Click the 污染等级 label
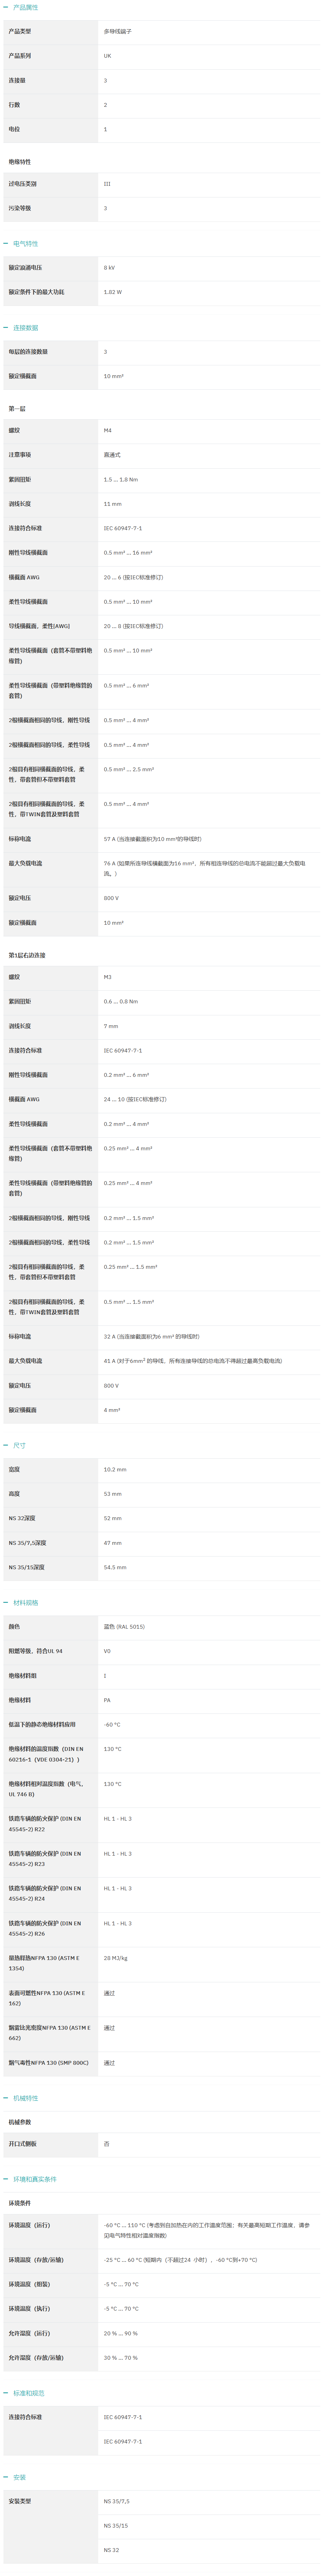 click(x=20, y=208)
